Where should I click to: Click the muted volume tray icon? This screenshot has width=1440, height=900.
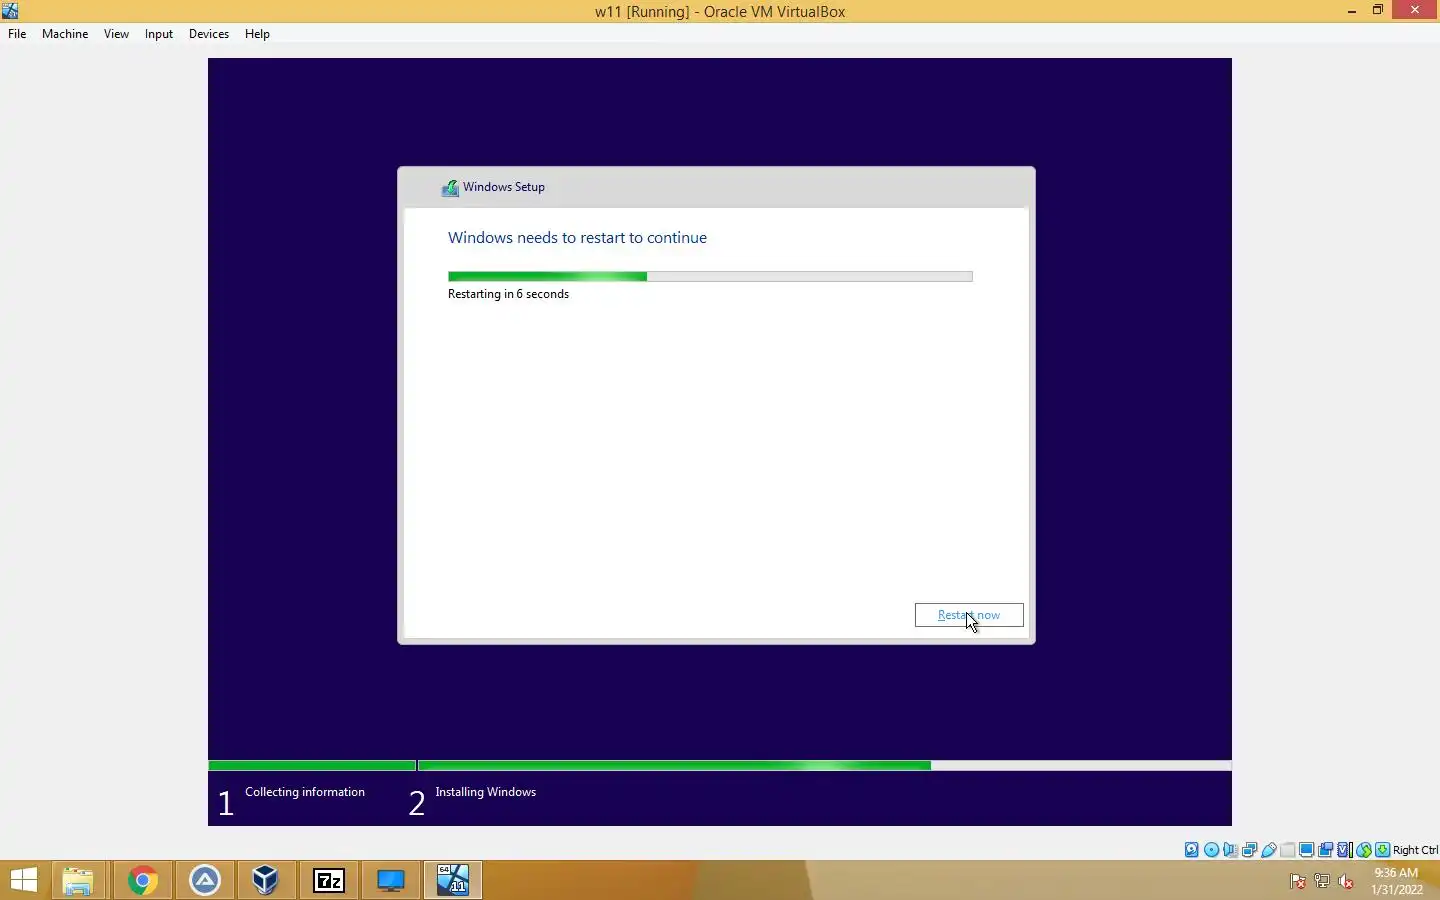(x=1346, y=881)
